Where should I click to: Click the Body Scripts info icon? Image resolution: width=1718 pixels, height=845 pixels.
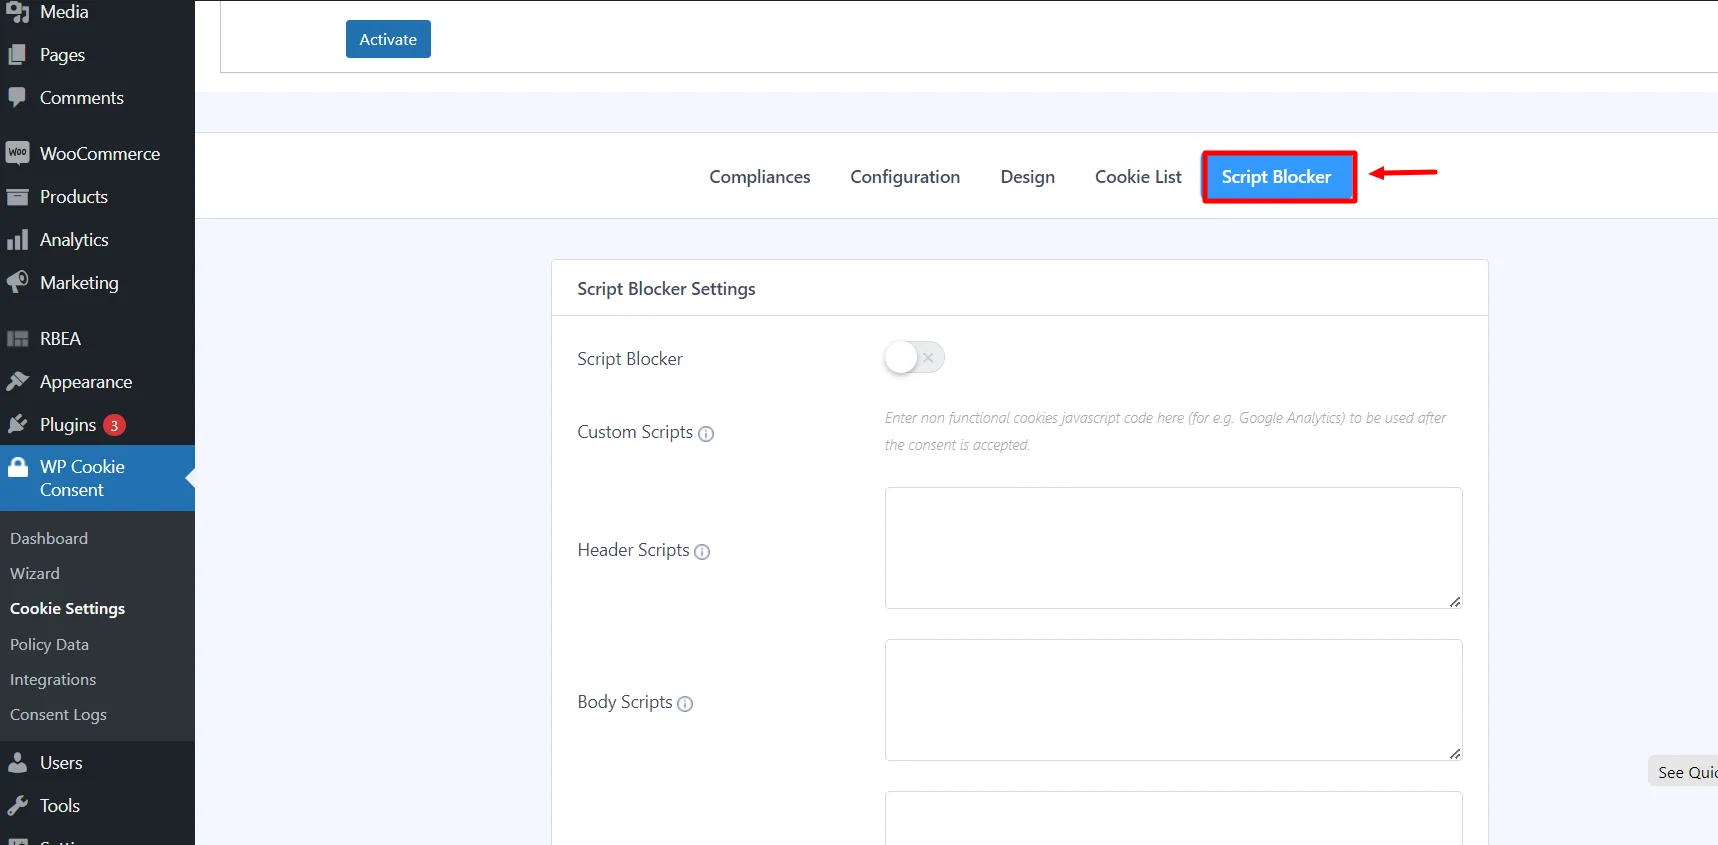point(685,704)
